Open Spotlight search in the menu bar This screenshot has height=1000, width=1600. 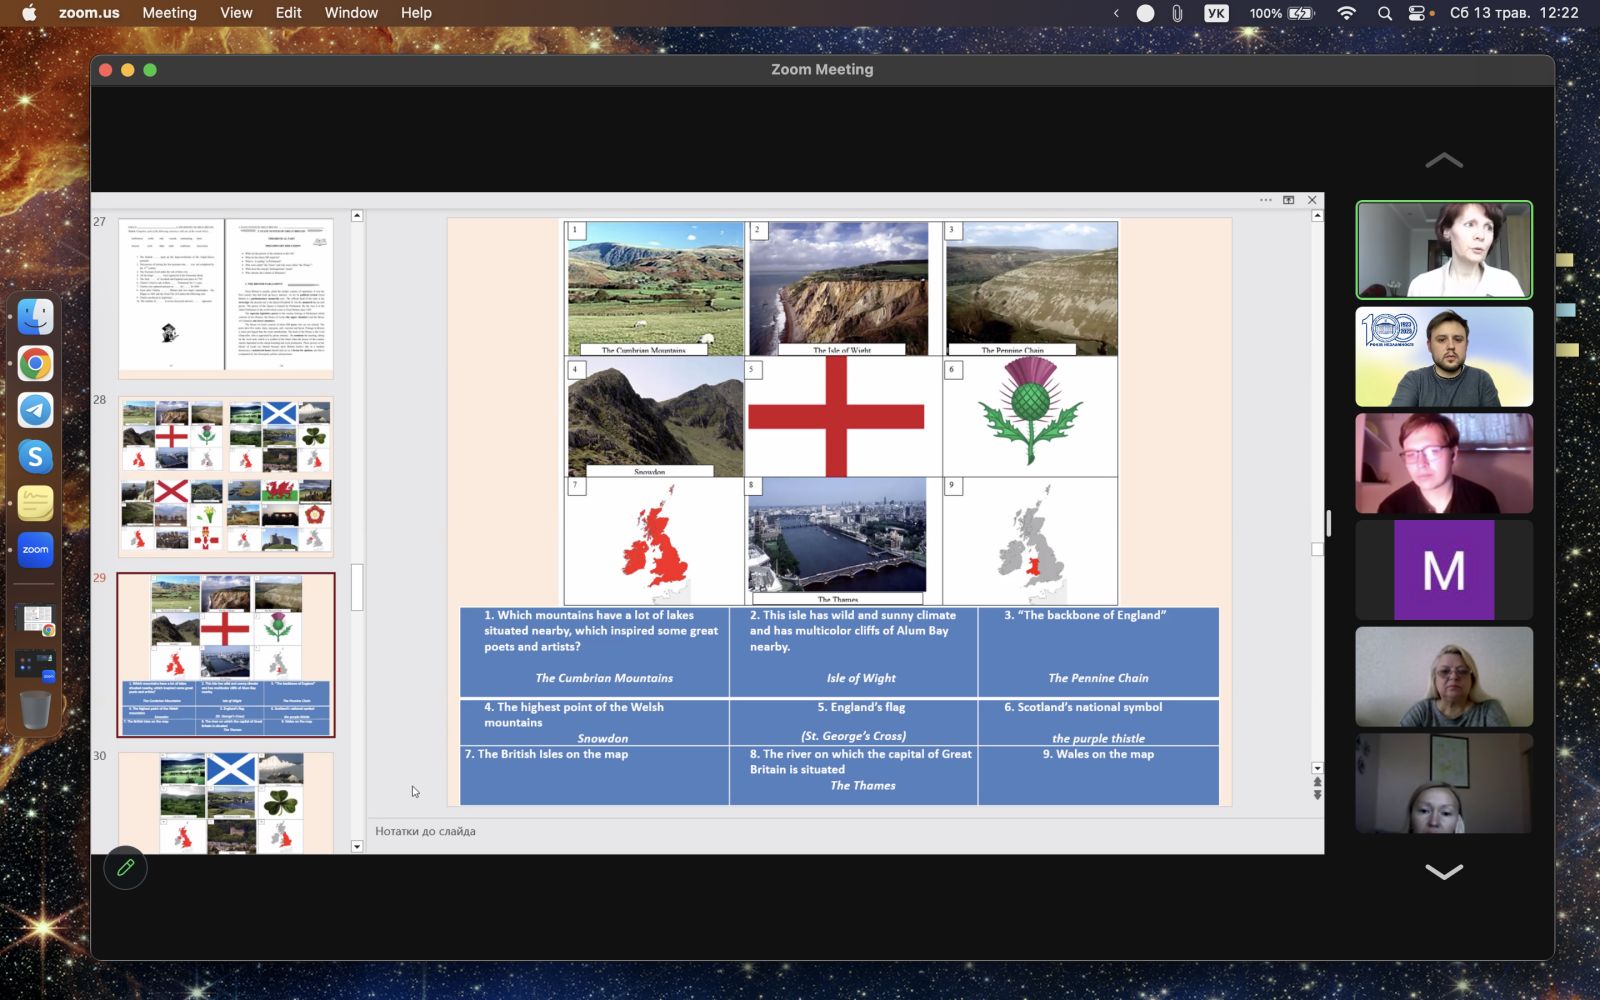(x=1384, y=13)
